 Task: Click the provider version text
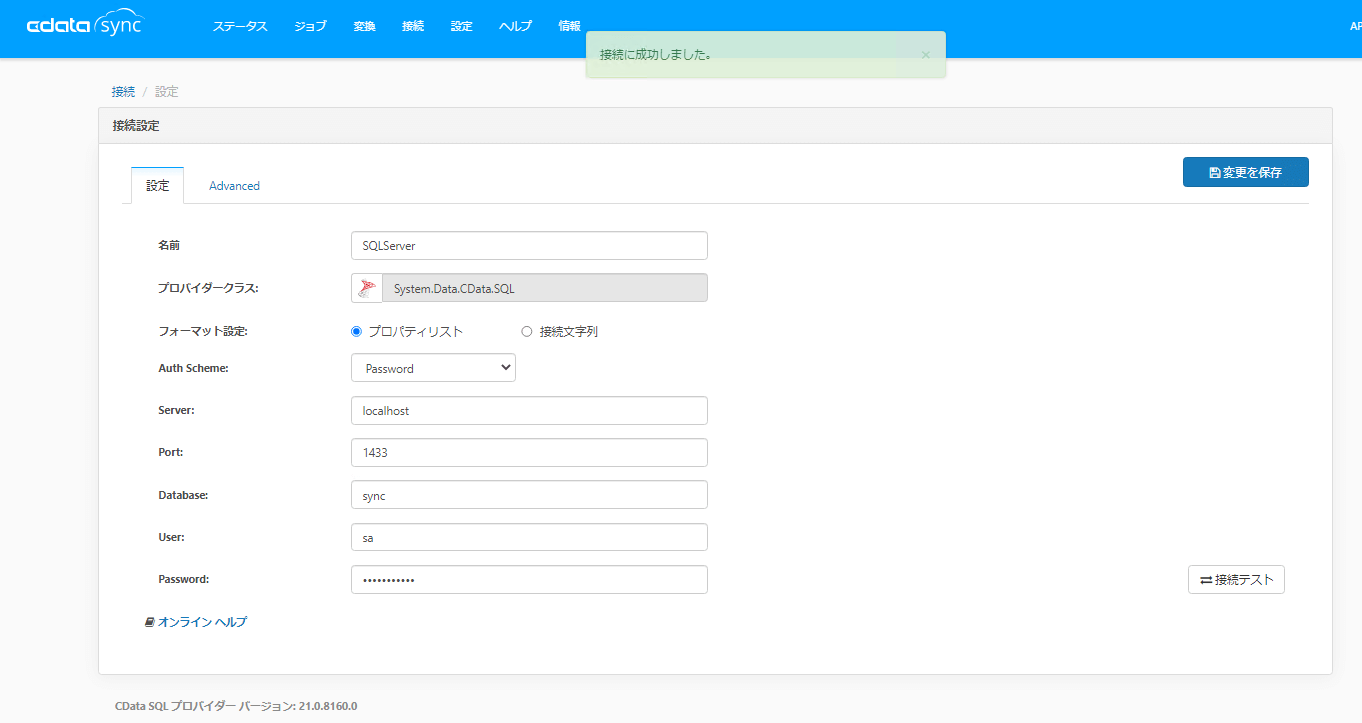coord(236,706)
